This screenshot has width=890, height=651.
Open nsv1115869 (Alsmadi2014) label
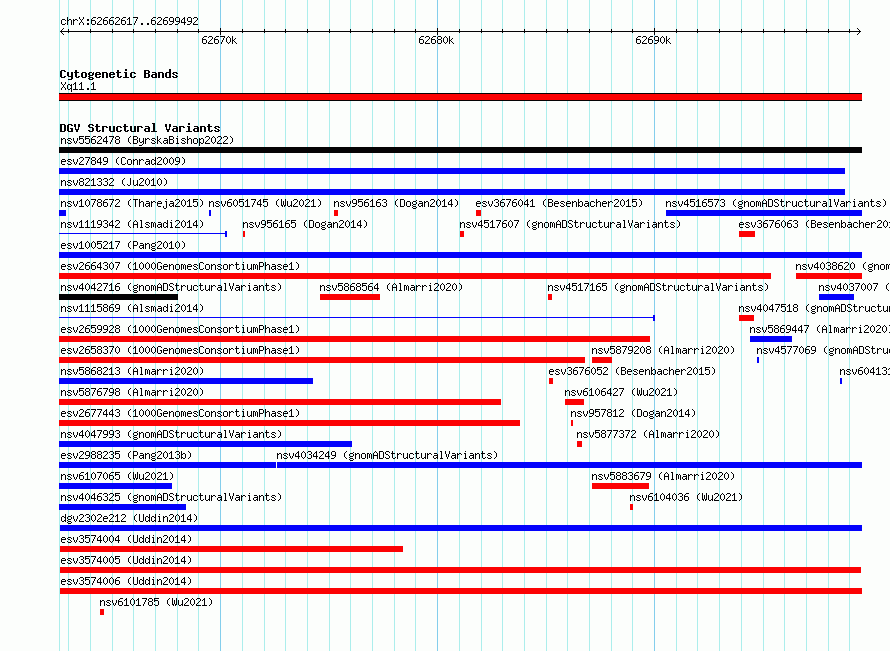click(x=132, y=308)
